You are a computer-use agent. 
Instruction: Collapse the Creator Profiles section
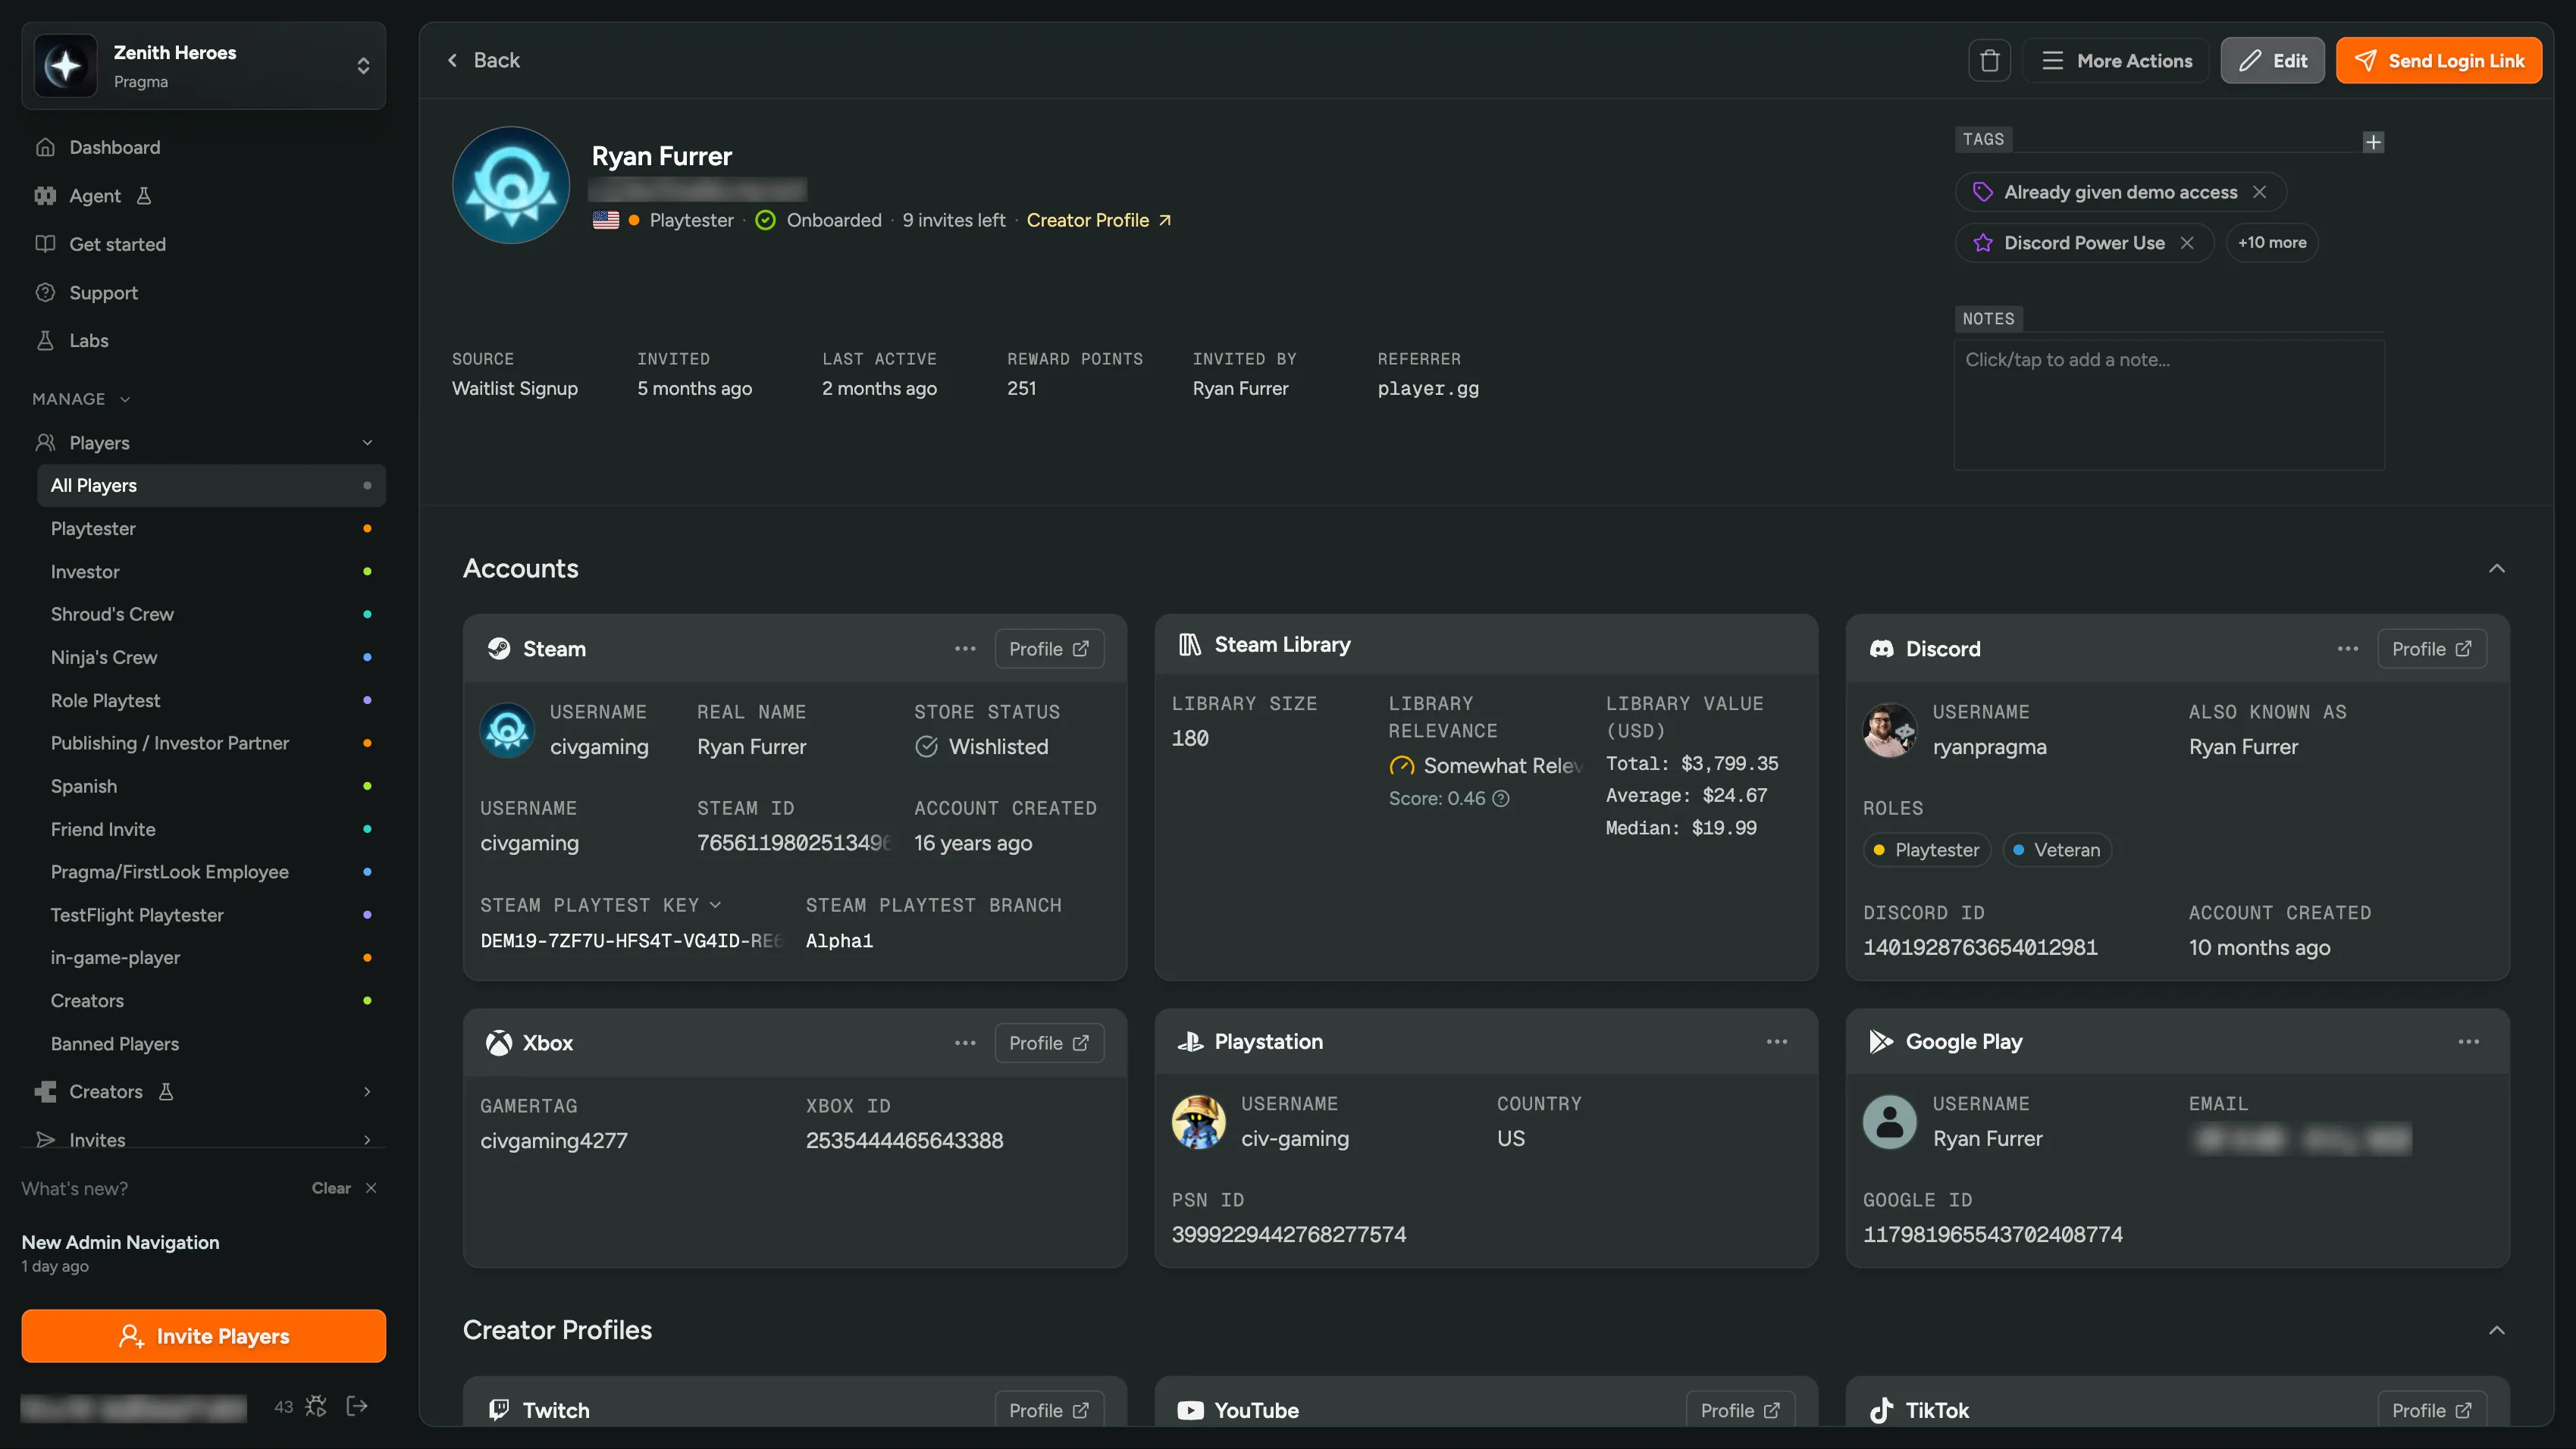[2497, 1330]
